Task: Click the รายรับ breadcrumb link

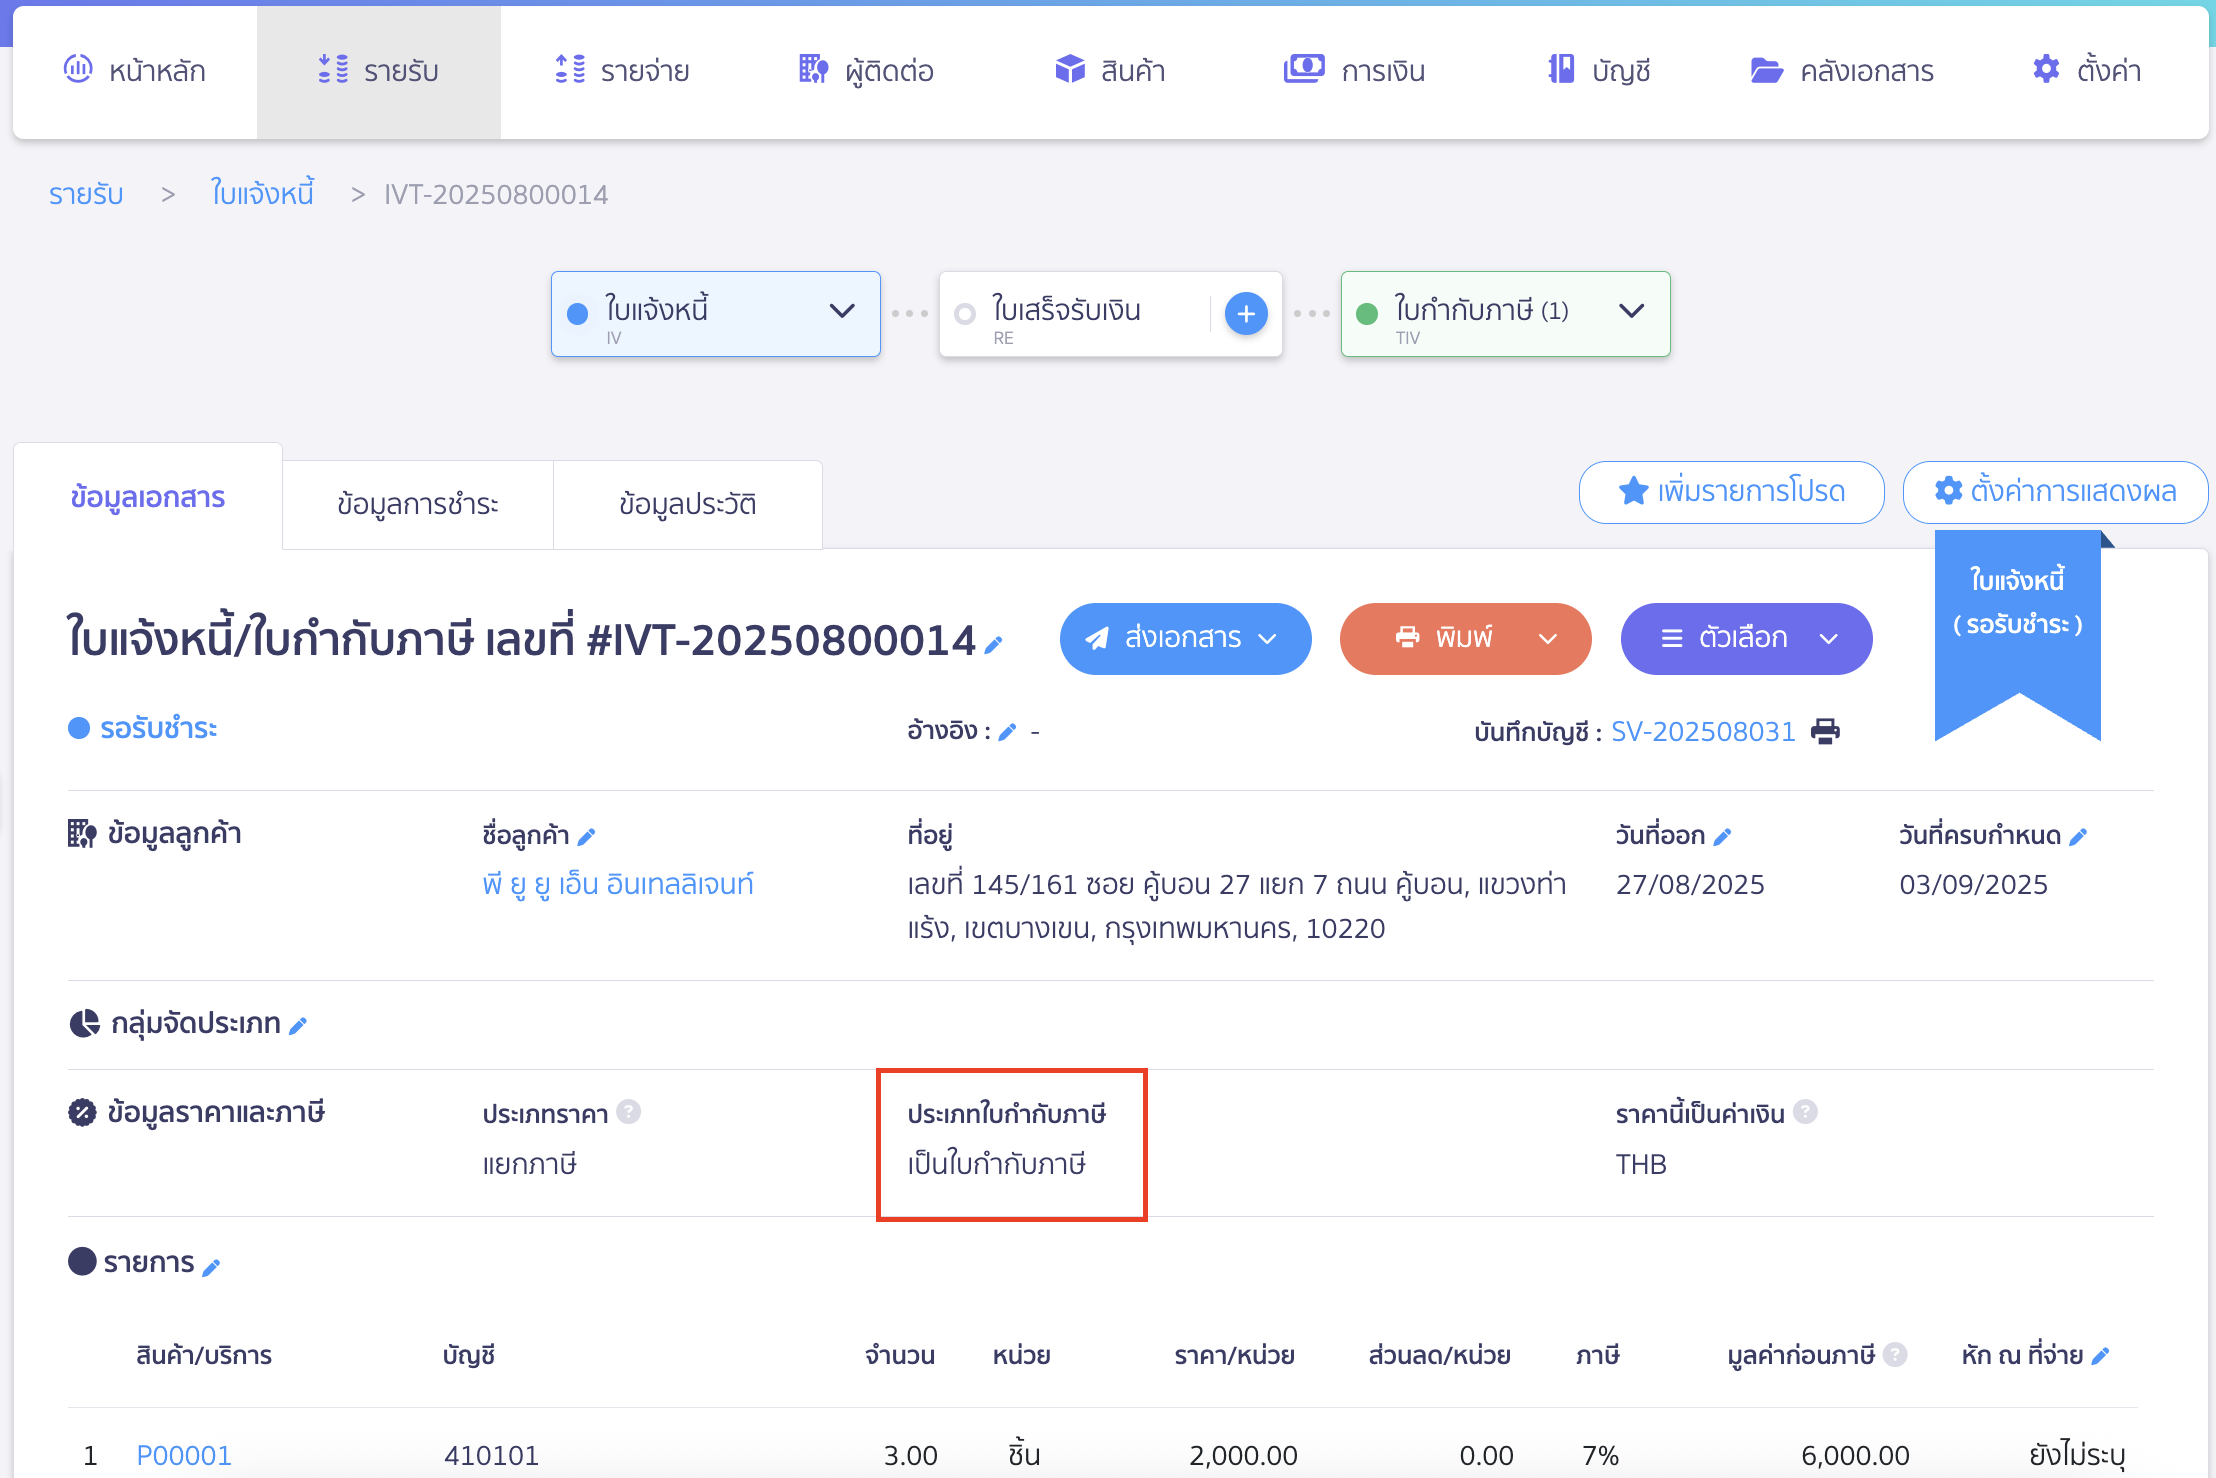Action: [86, 194]
